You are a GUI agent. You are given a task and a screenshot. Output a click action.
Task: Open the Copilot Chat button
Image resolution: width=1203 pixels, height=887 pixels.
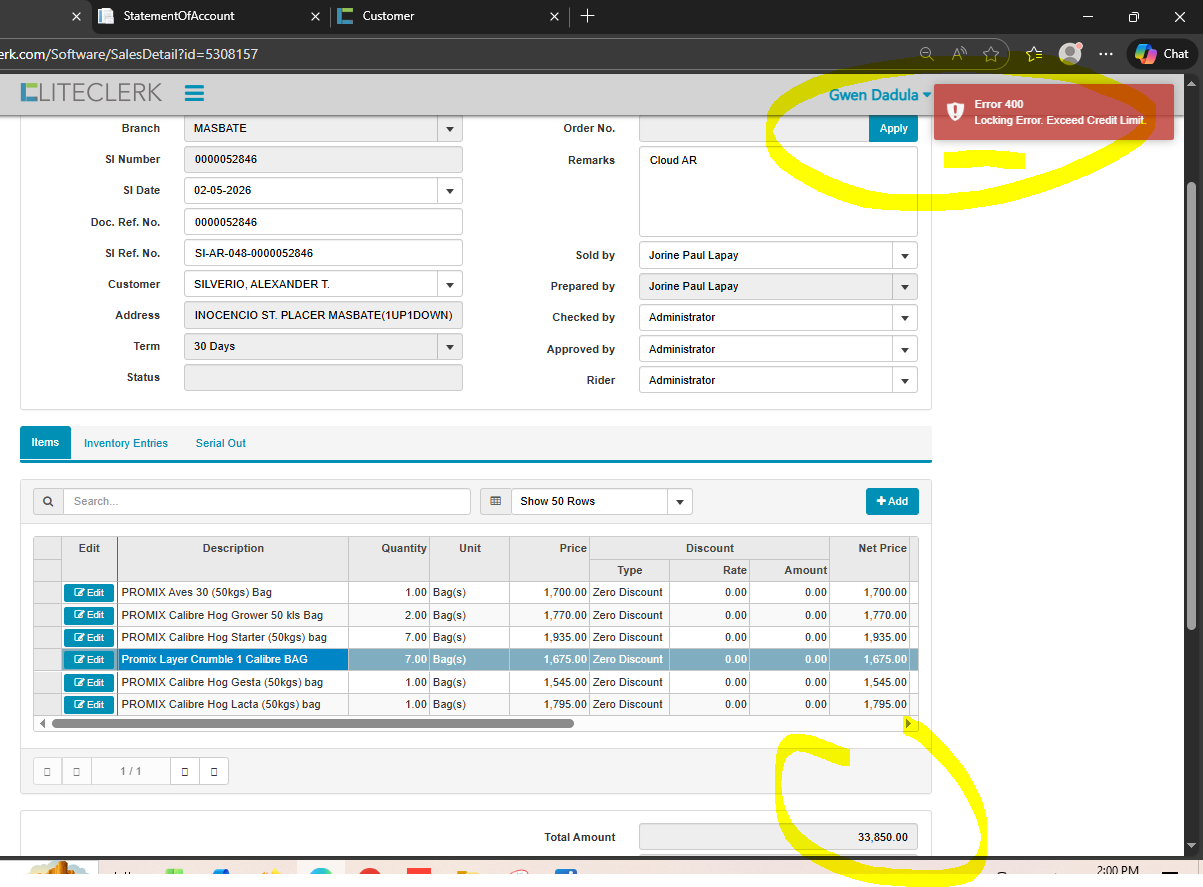1162,54
